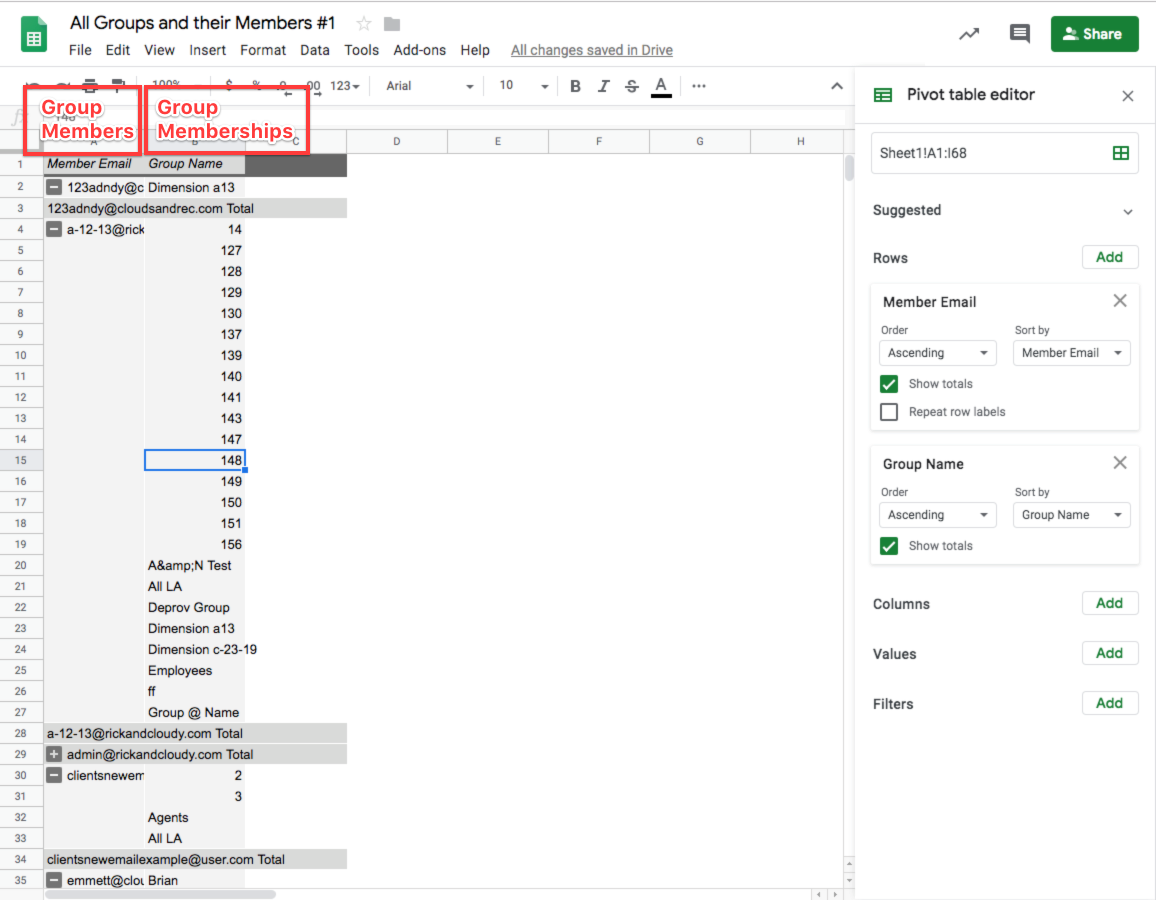Open the Data menu
This screenshot has width=1156, height=900.
[315, 50]
